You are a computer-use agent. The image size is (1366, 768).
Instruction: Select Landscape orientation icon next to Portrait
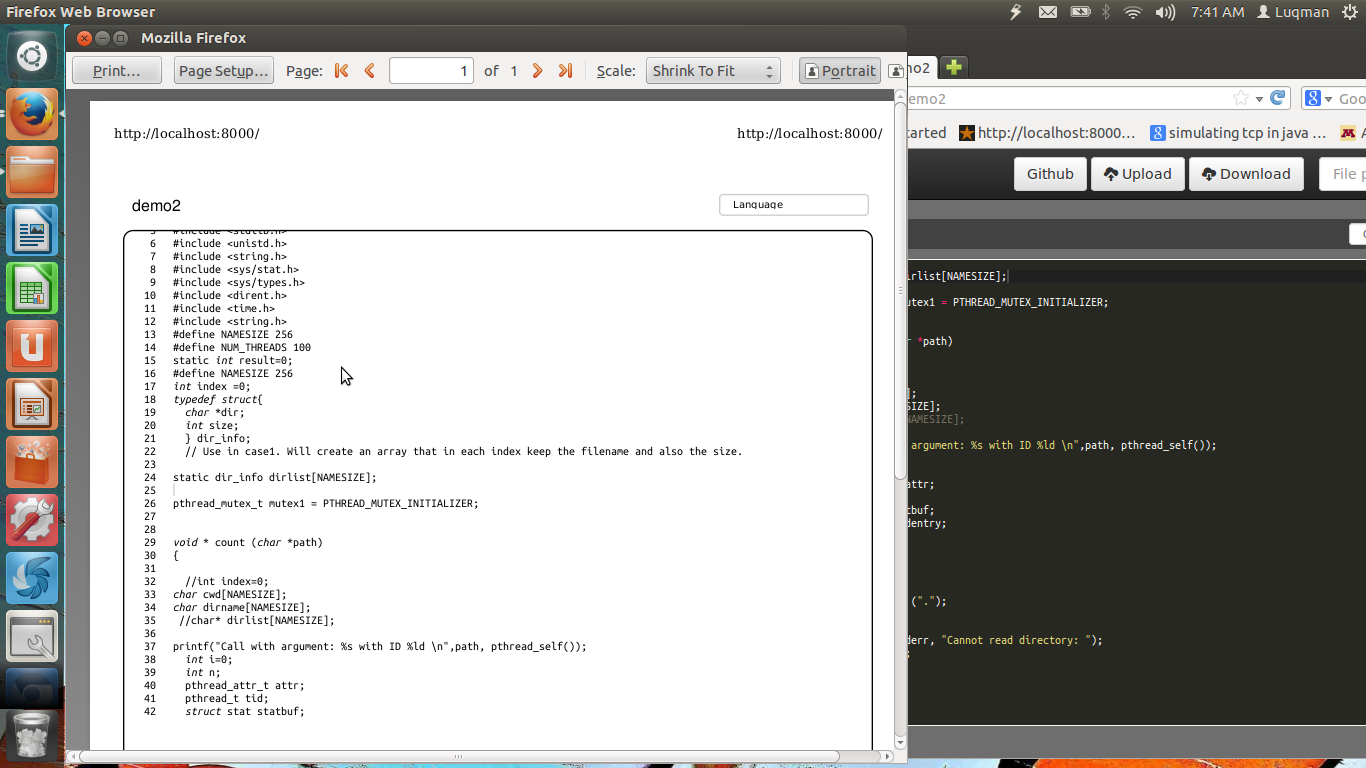[x=896, y=71]
